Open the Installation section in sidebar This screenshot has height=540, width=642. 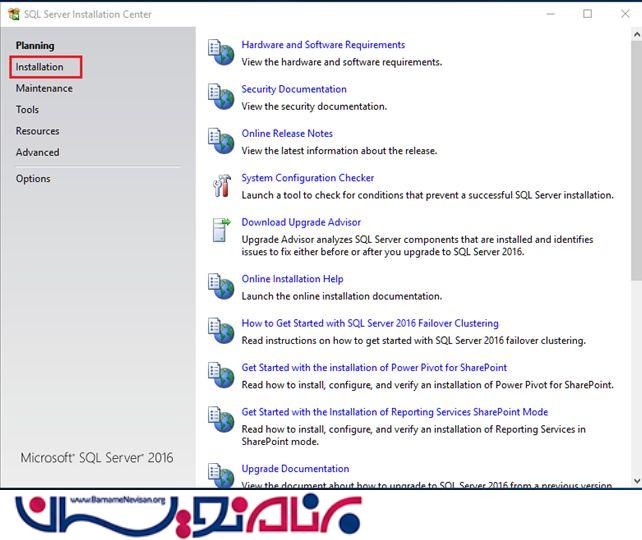(40, 67)
